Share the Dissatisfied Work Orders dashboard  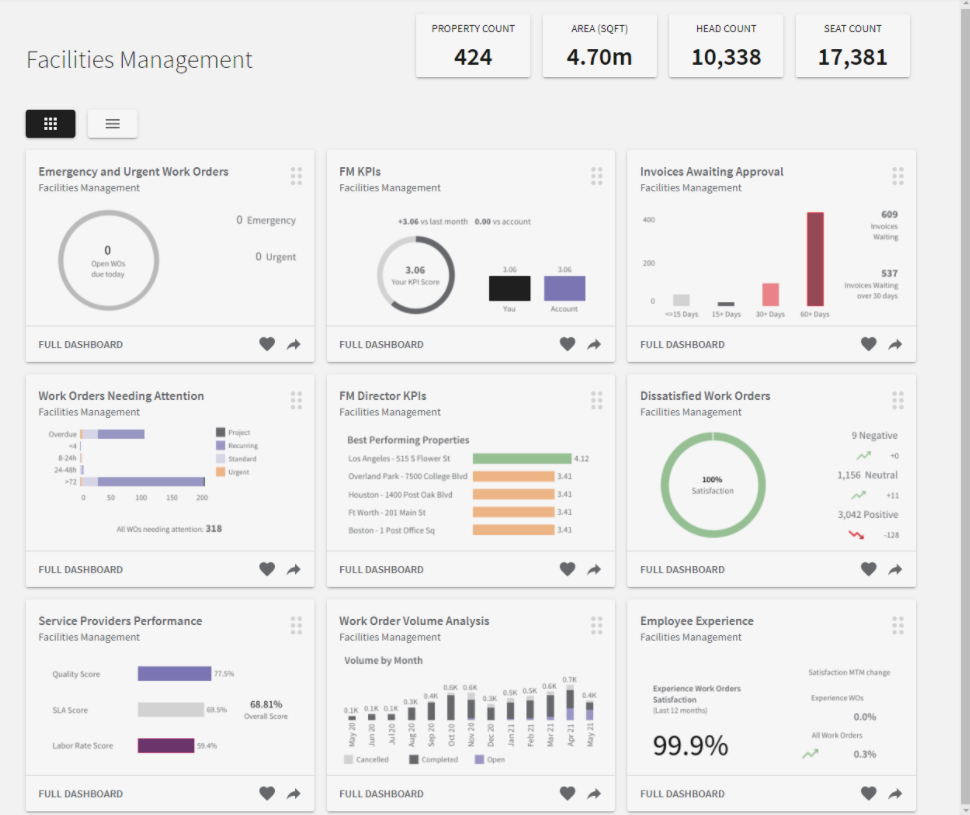tap(894, 569)
